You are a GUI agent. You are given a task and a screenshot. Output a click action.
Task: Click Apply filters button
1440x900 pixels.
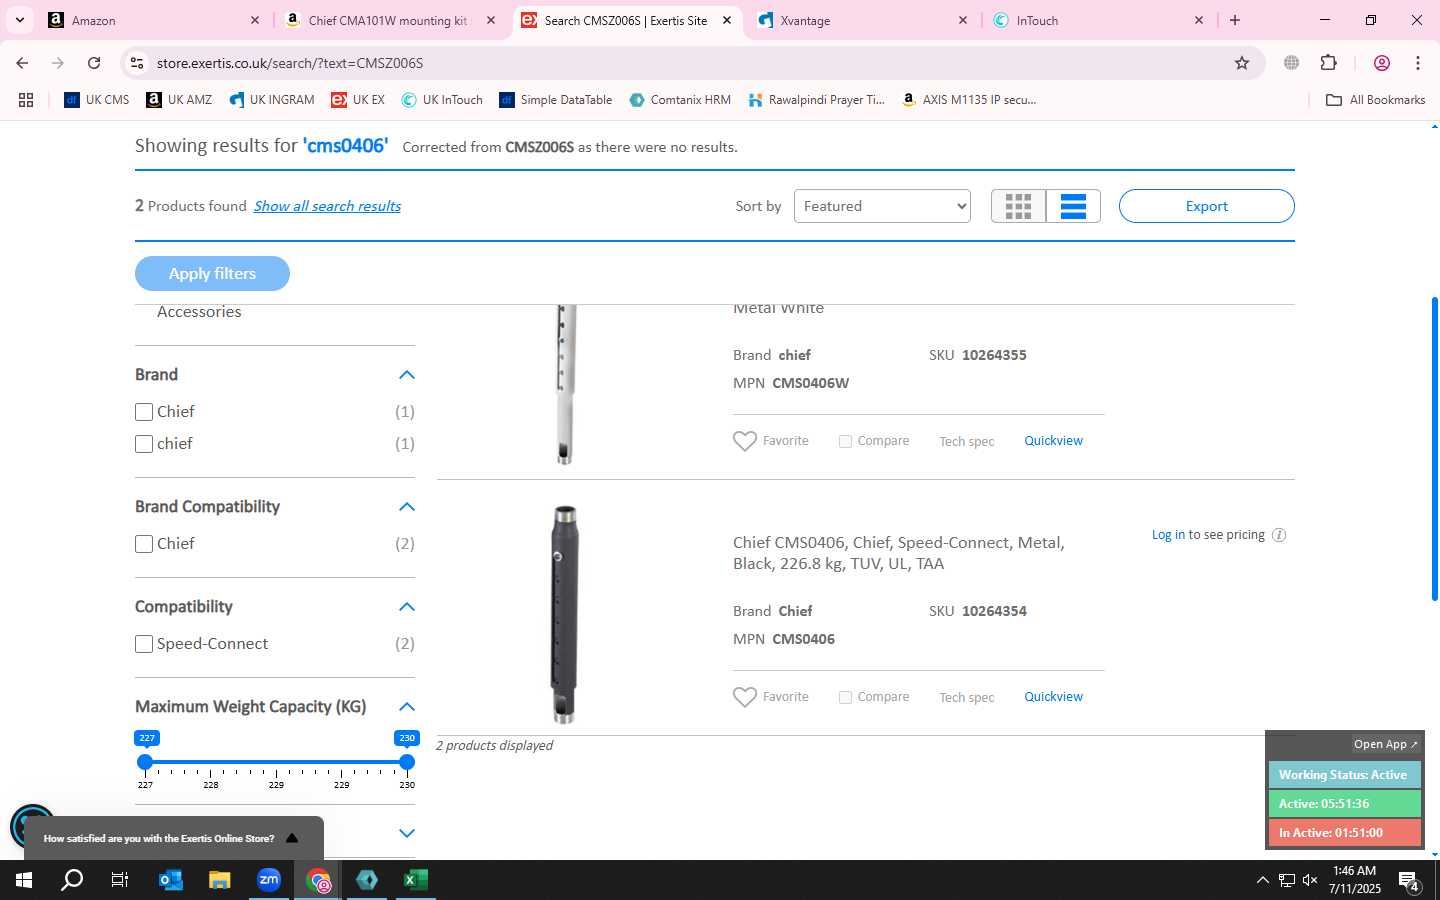coord(212,273)
